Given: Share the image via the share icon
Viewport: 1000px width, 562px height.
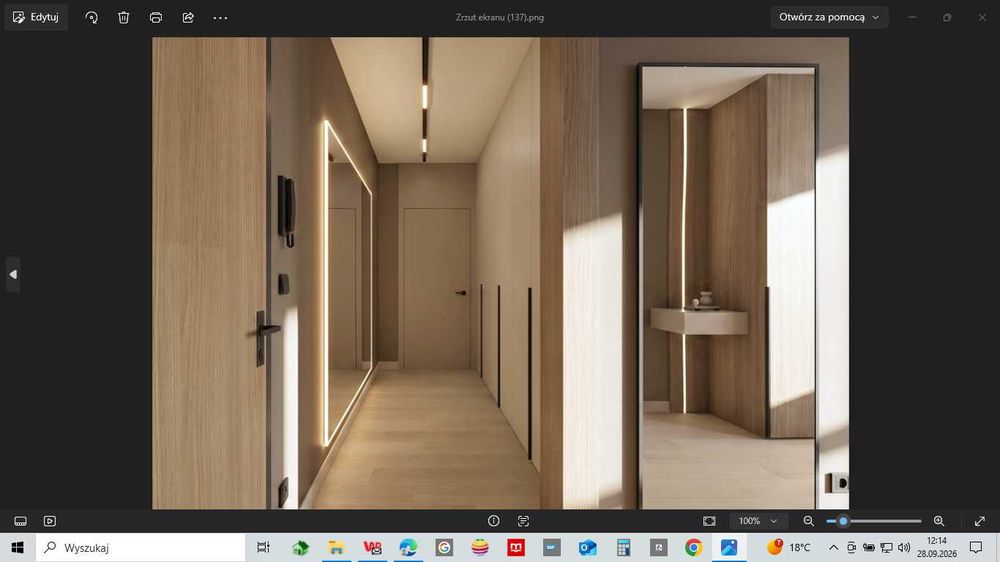Looking at the screenshot, I should pyautogui.click(x=188, y=18).
